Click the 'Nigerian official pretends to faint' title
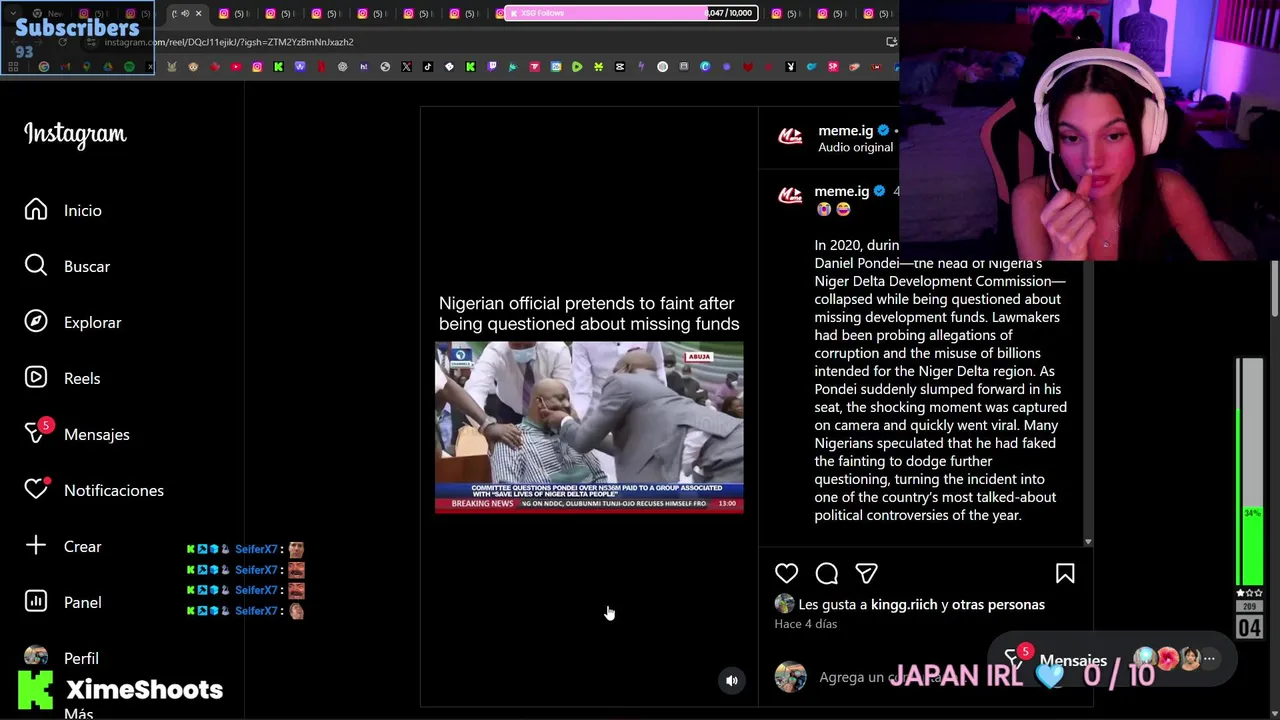This screenshot has height=720, width=1280. [589, 313]
